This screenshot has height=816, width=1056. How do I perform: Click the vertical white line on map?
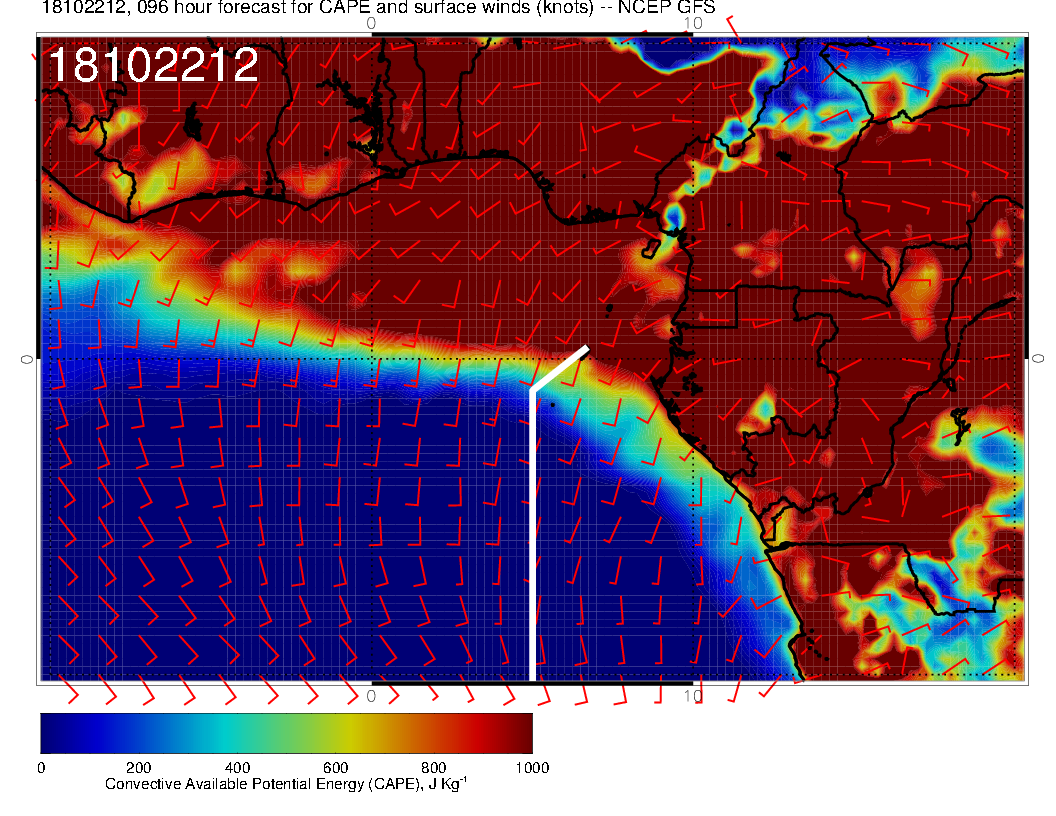(x=531, y=540)
